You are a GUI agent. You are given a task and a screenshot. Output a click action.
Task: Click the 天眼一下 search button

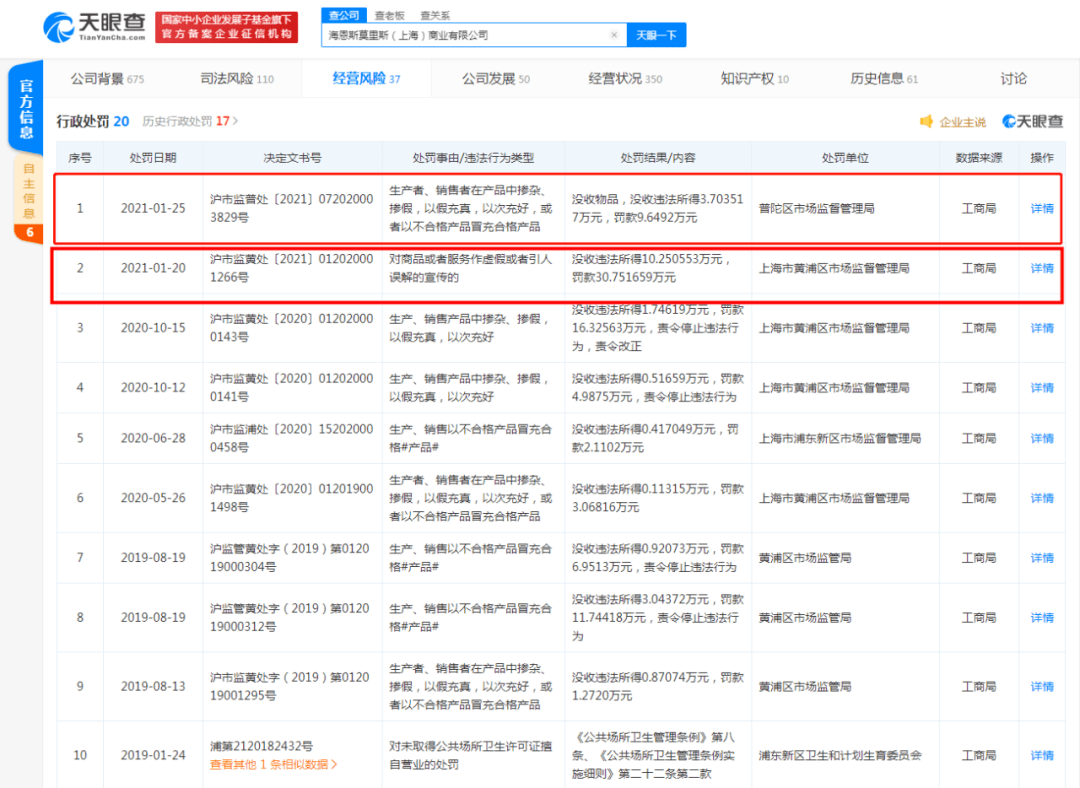click(x=656, y=35)
